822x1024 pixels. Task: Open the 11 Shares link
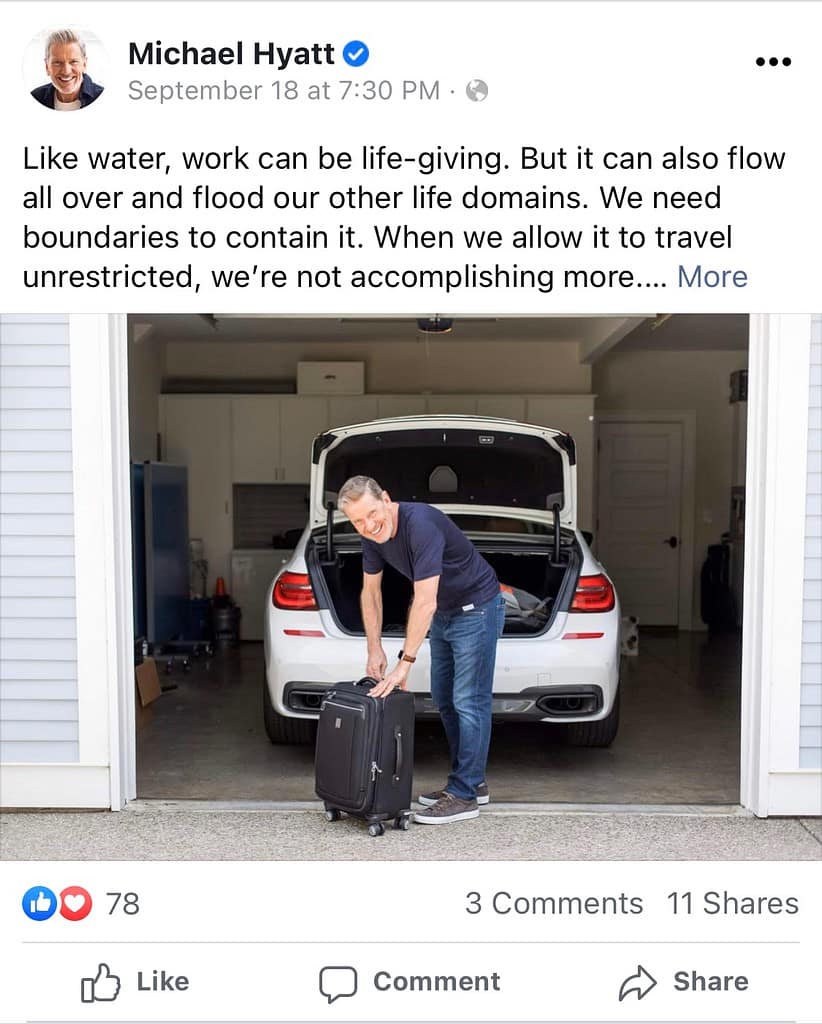click(733, 904)
